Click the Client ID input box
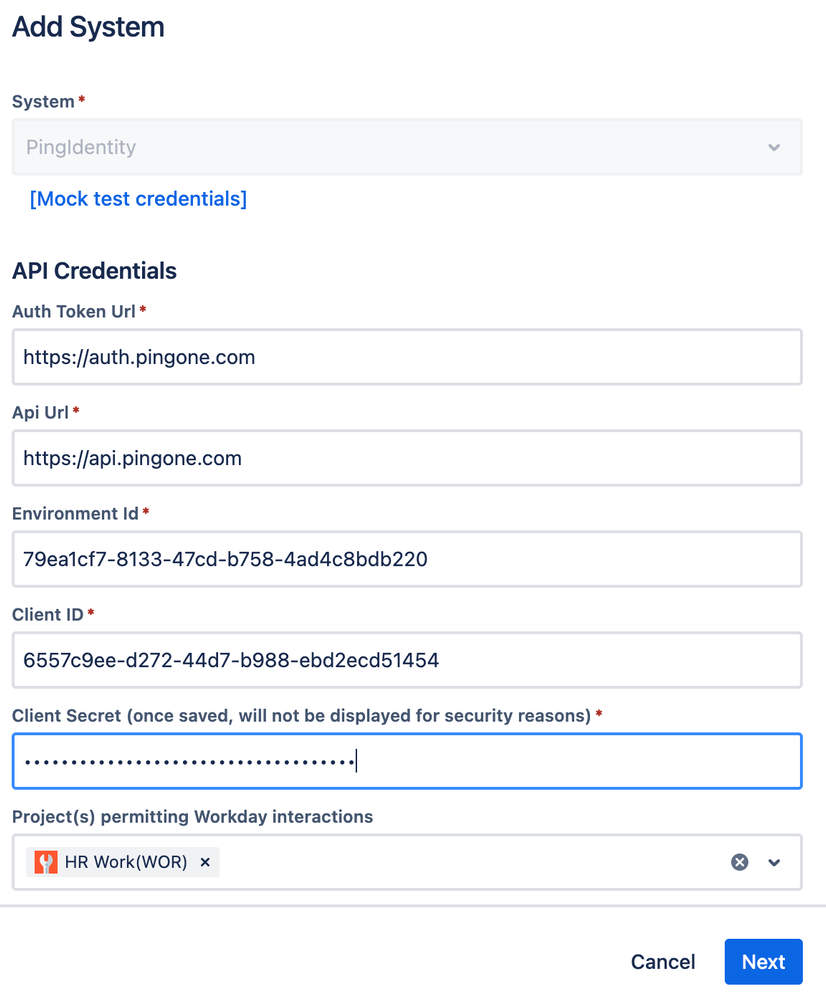826x999 pixels. [x=406, y=660]
